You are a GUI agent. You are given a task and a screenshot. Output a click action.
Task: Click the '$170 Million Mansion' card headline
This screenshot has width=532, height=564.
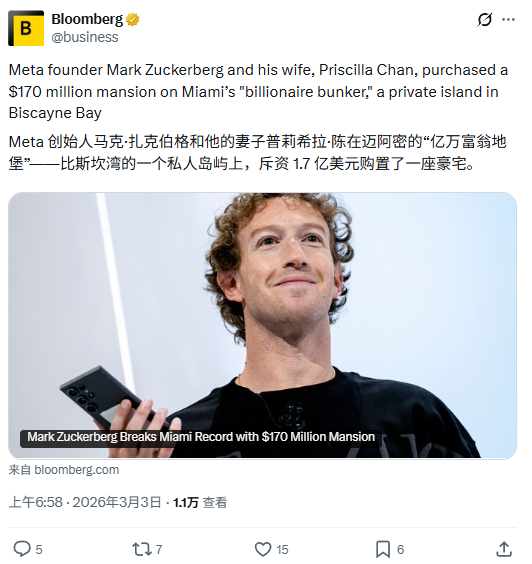click(201, 437)
